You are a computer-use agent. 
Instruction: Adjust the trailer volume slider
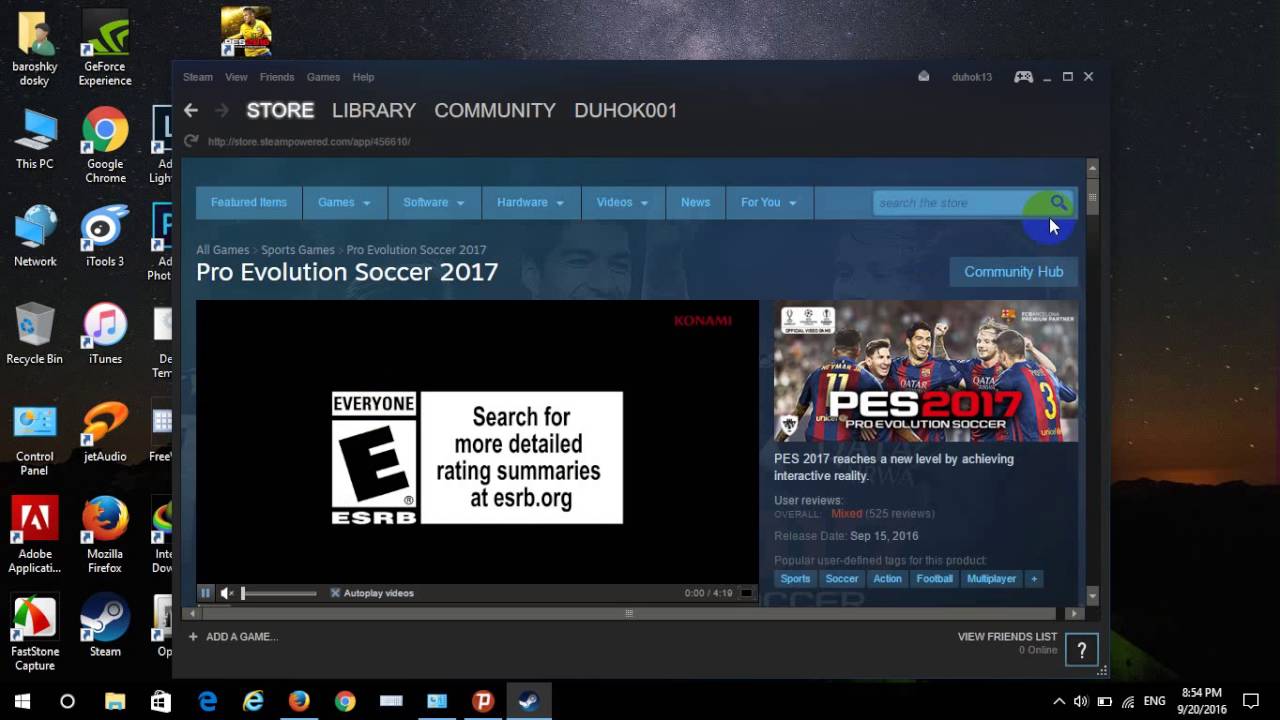279,593
